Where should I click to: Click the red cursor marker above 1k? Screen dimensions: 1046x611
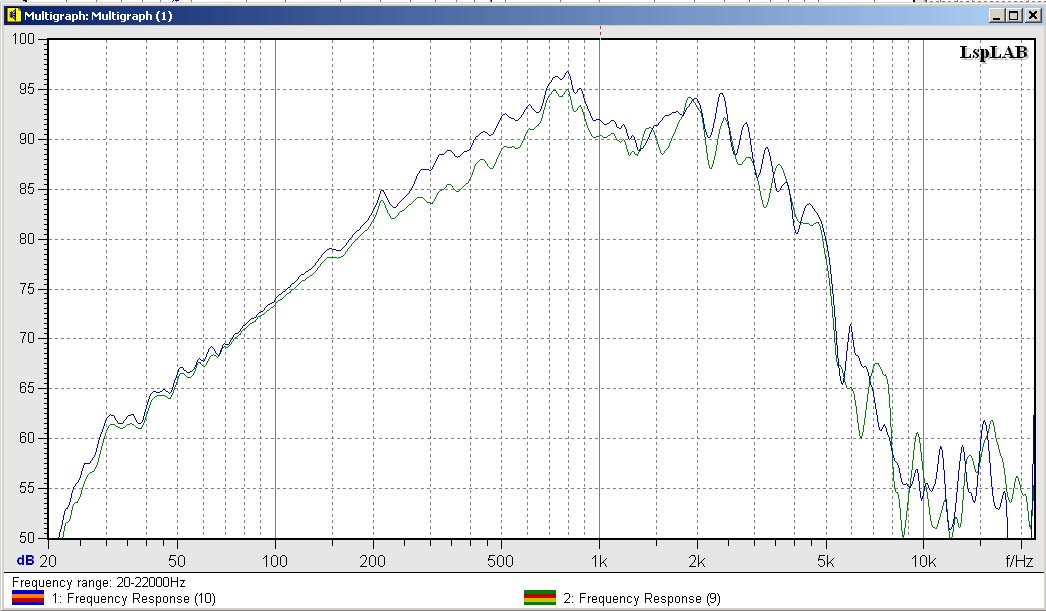click(x=600, y=31)
